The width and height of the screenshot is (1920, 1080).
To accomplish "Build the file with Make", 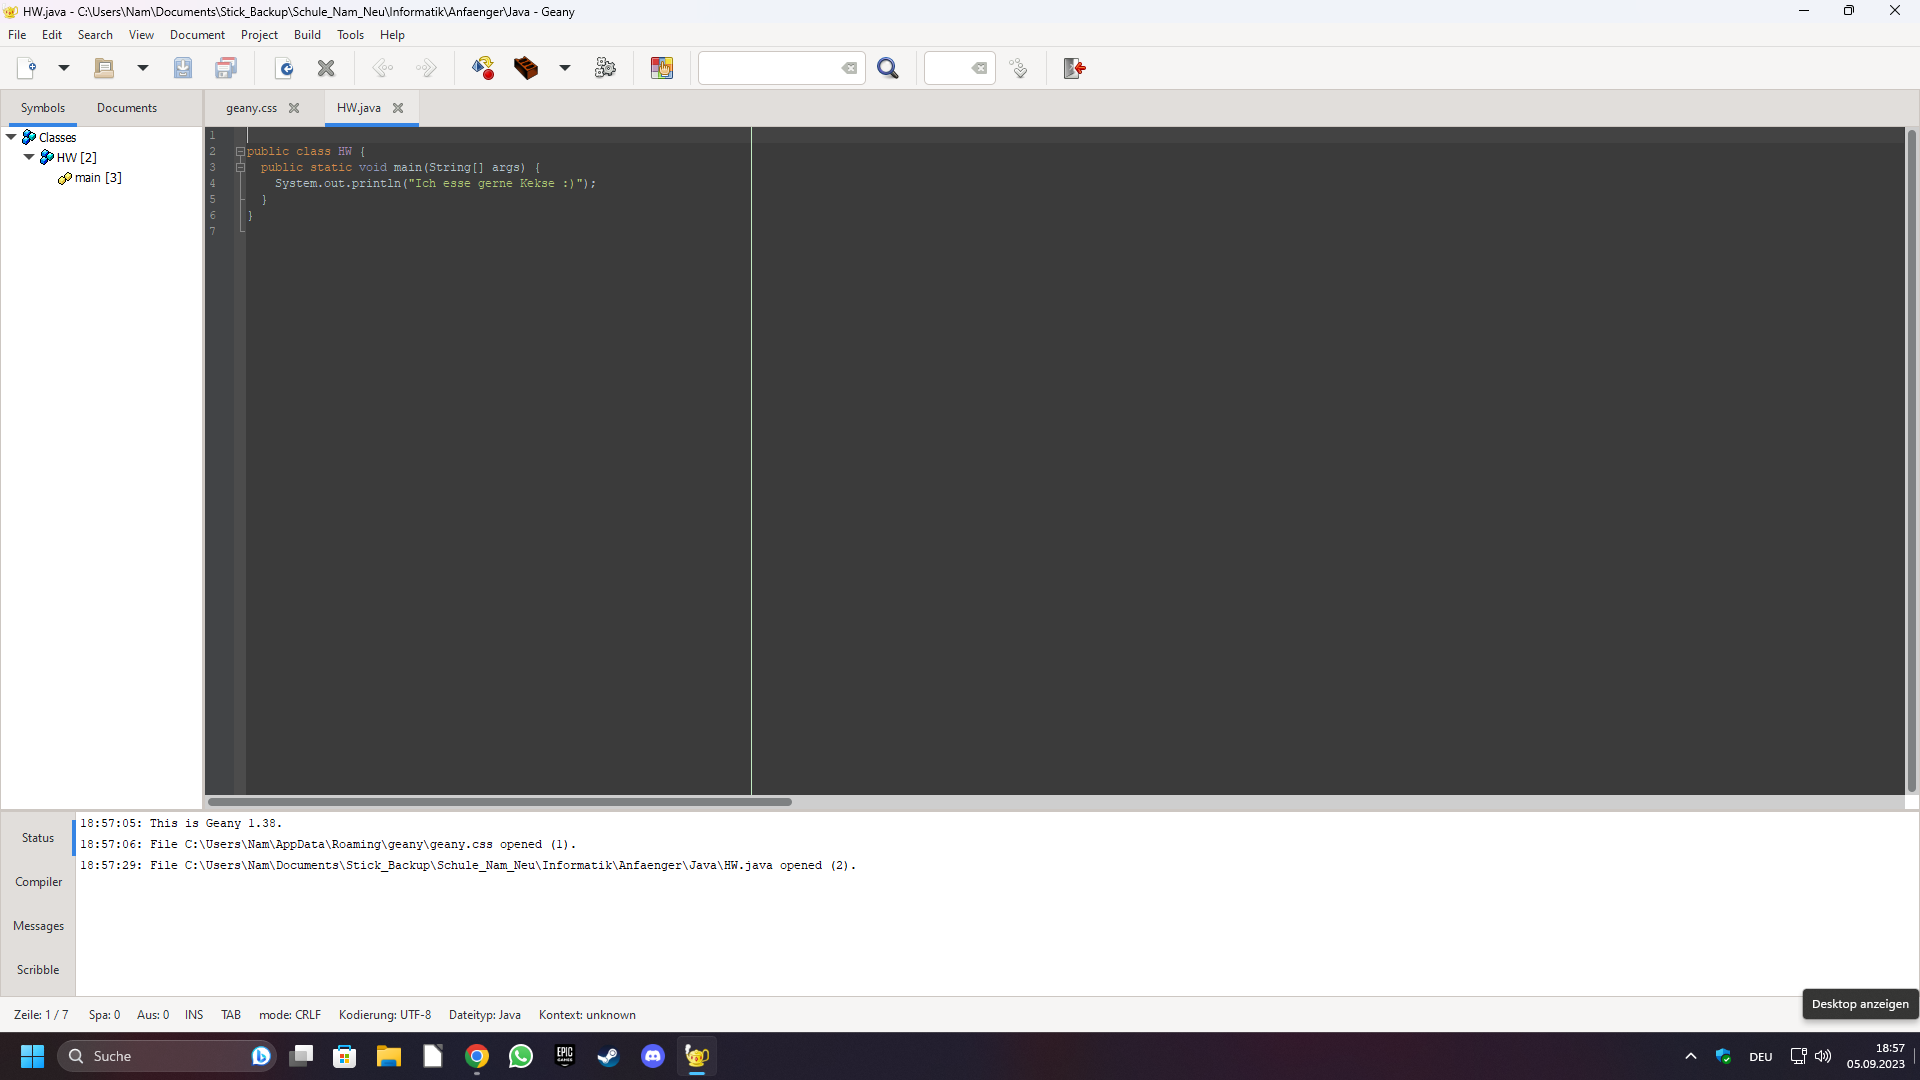I will point(526,68).
